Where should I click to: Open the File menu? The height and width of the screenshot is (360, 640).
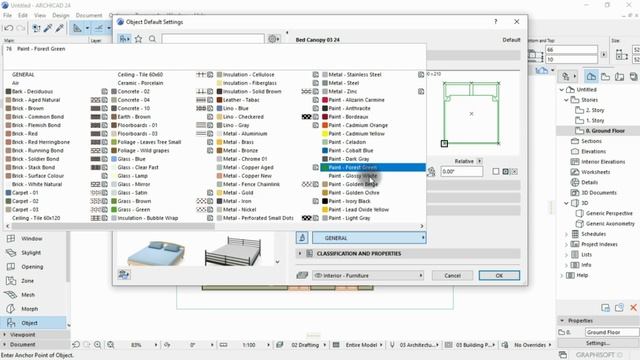7,15
